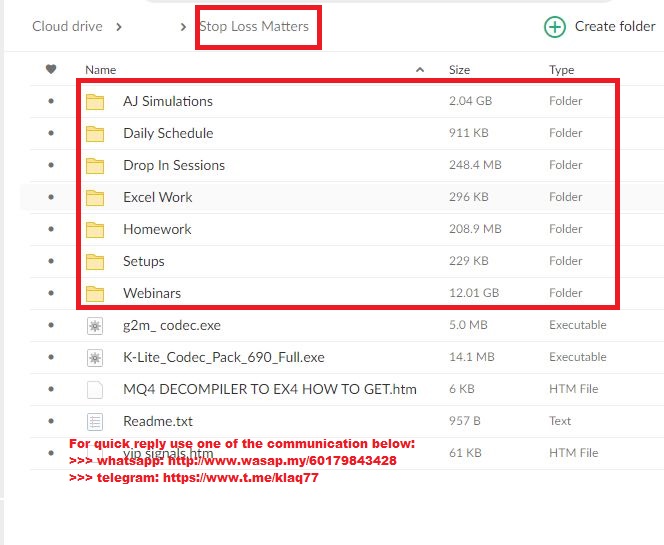
Task: Open the AJ Simulations folder icon
Action: click(95, 102)
